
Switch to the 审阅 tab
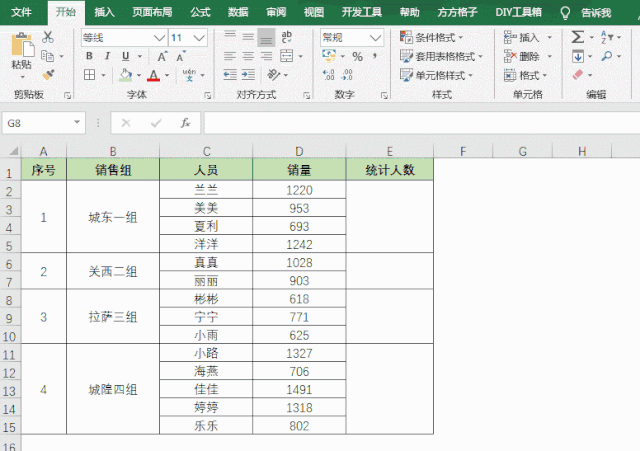pos(276,12)
